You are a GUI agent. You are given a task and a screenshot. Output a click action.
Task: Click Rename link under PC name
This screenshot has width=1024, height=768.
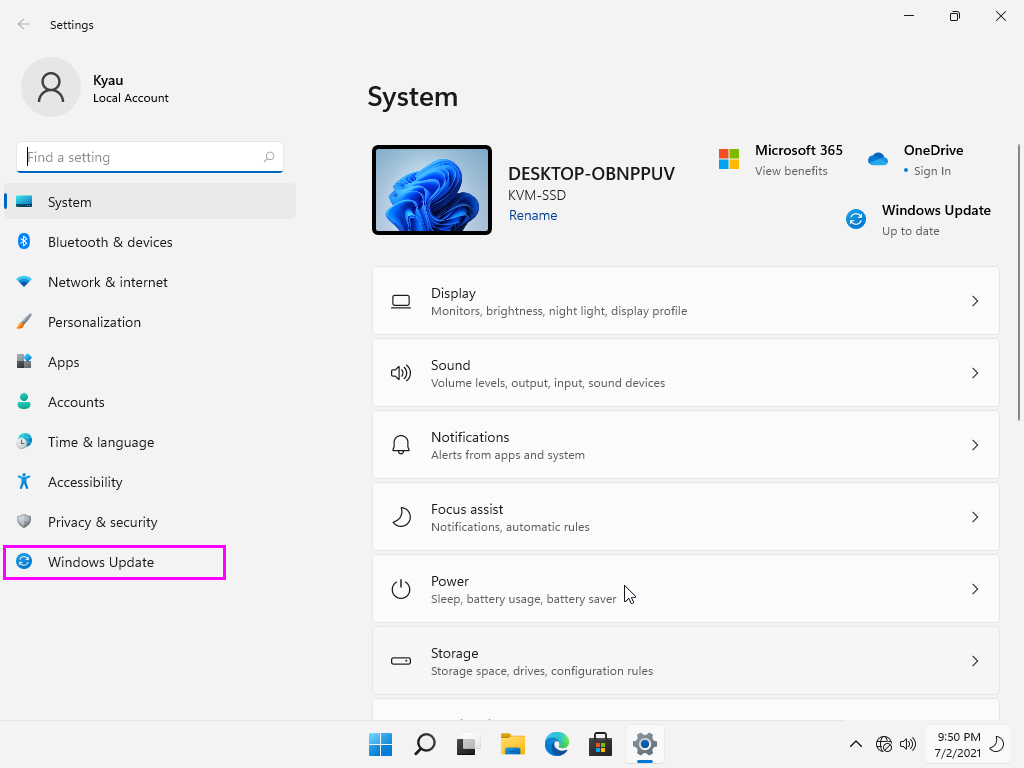[x=533, y=215]
